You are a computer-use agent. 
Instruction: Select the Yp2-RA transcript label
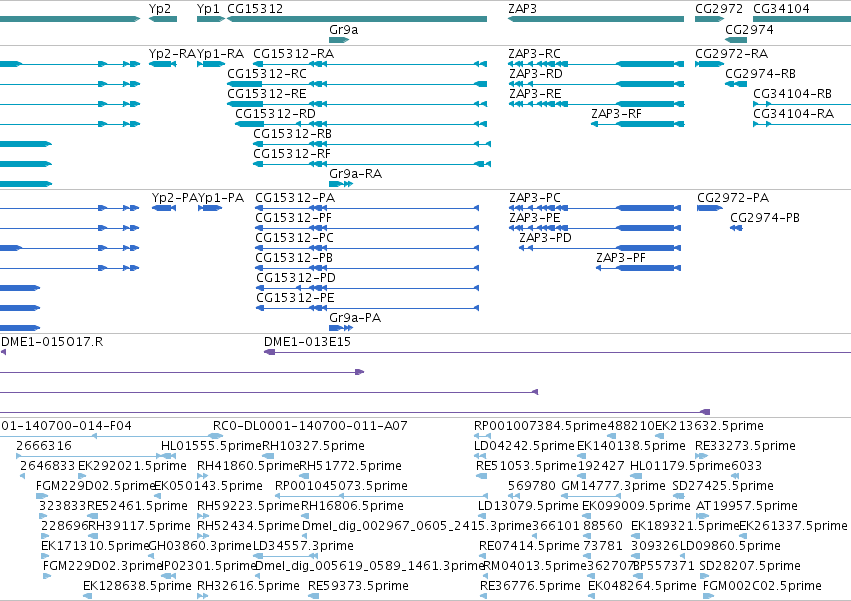pyautogui.click(x=172, y=54)
